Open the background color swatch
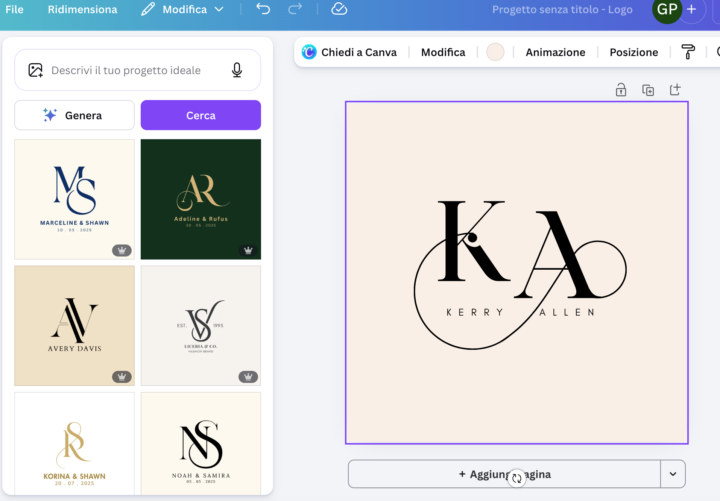 pyautogui.click(x=495, y=52)
